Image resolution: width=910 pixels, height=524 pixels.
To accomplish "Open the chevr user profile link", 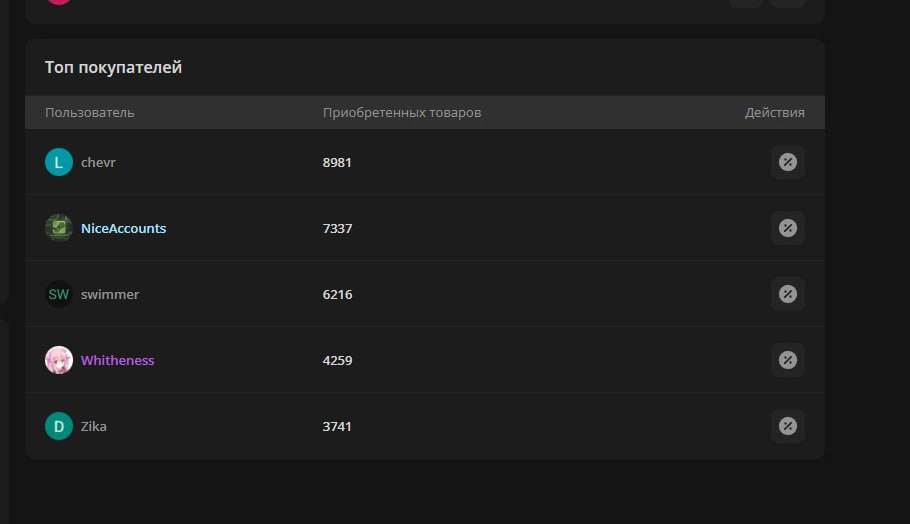I will pyautogui.click(x=98, y=162).
